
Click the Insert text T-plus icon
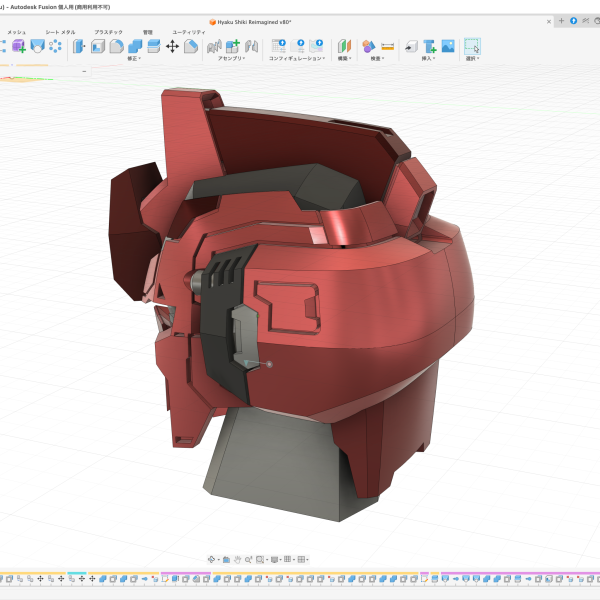[430, 47]
